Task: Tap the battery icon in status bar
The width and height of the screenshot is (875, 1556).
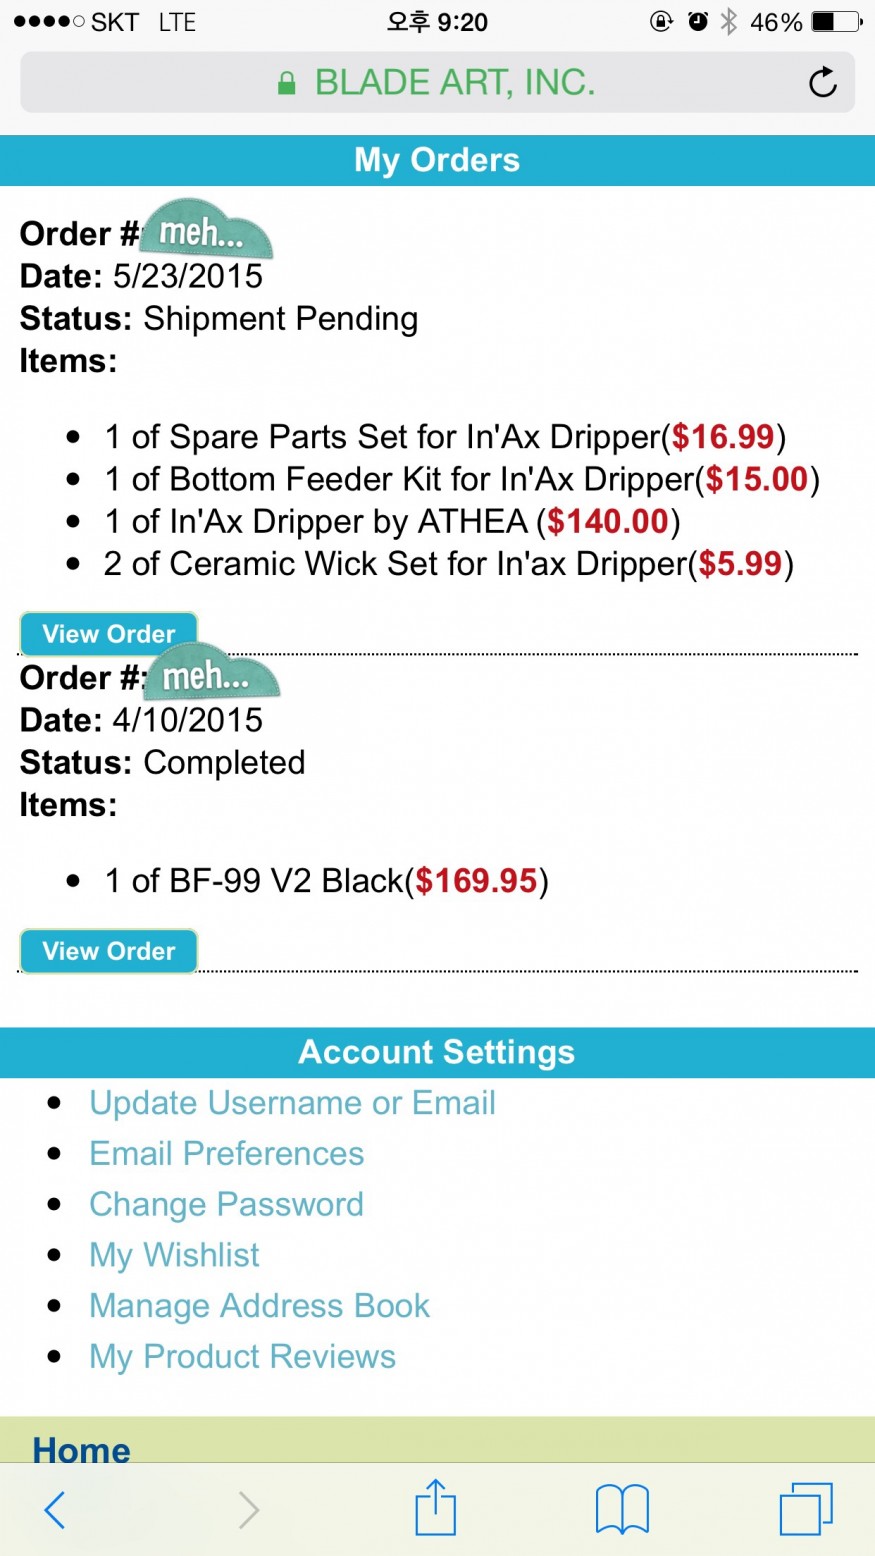Action: pyautogui.click(x=836, y=21)
